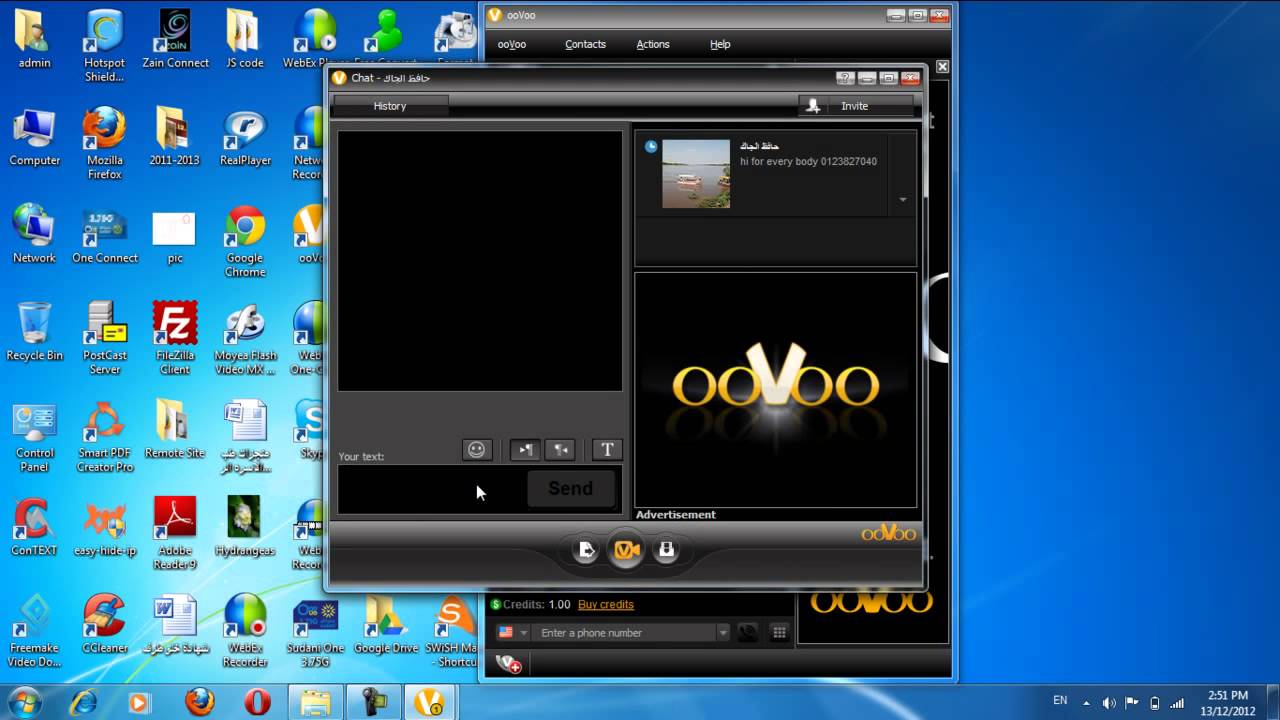Expand the phone number history dropdown
The height and width of the screenshot is (720, 1280).
pos(723,633)
